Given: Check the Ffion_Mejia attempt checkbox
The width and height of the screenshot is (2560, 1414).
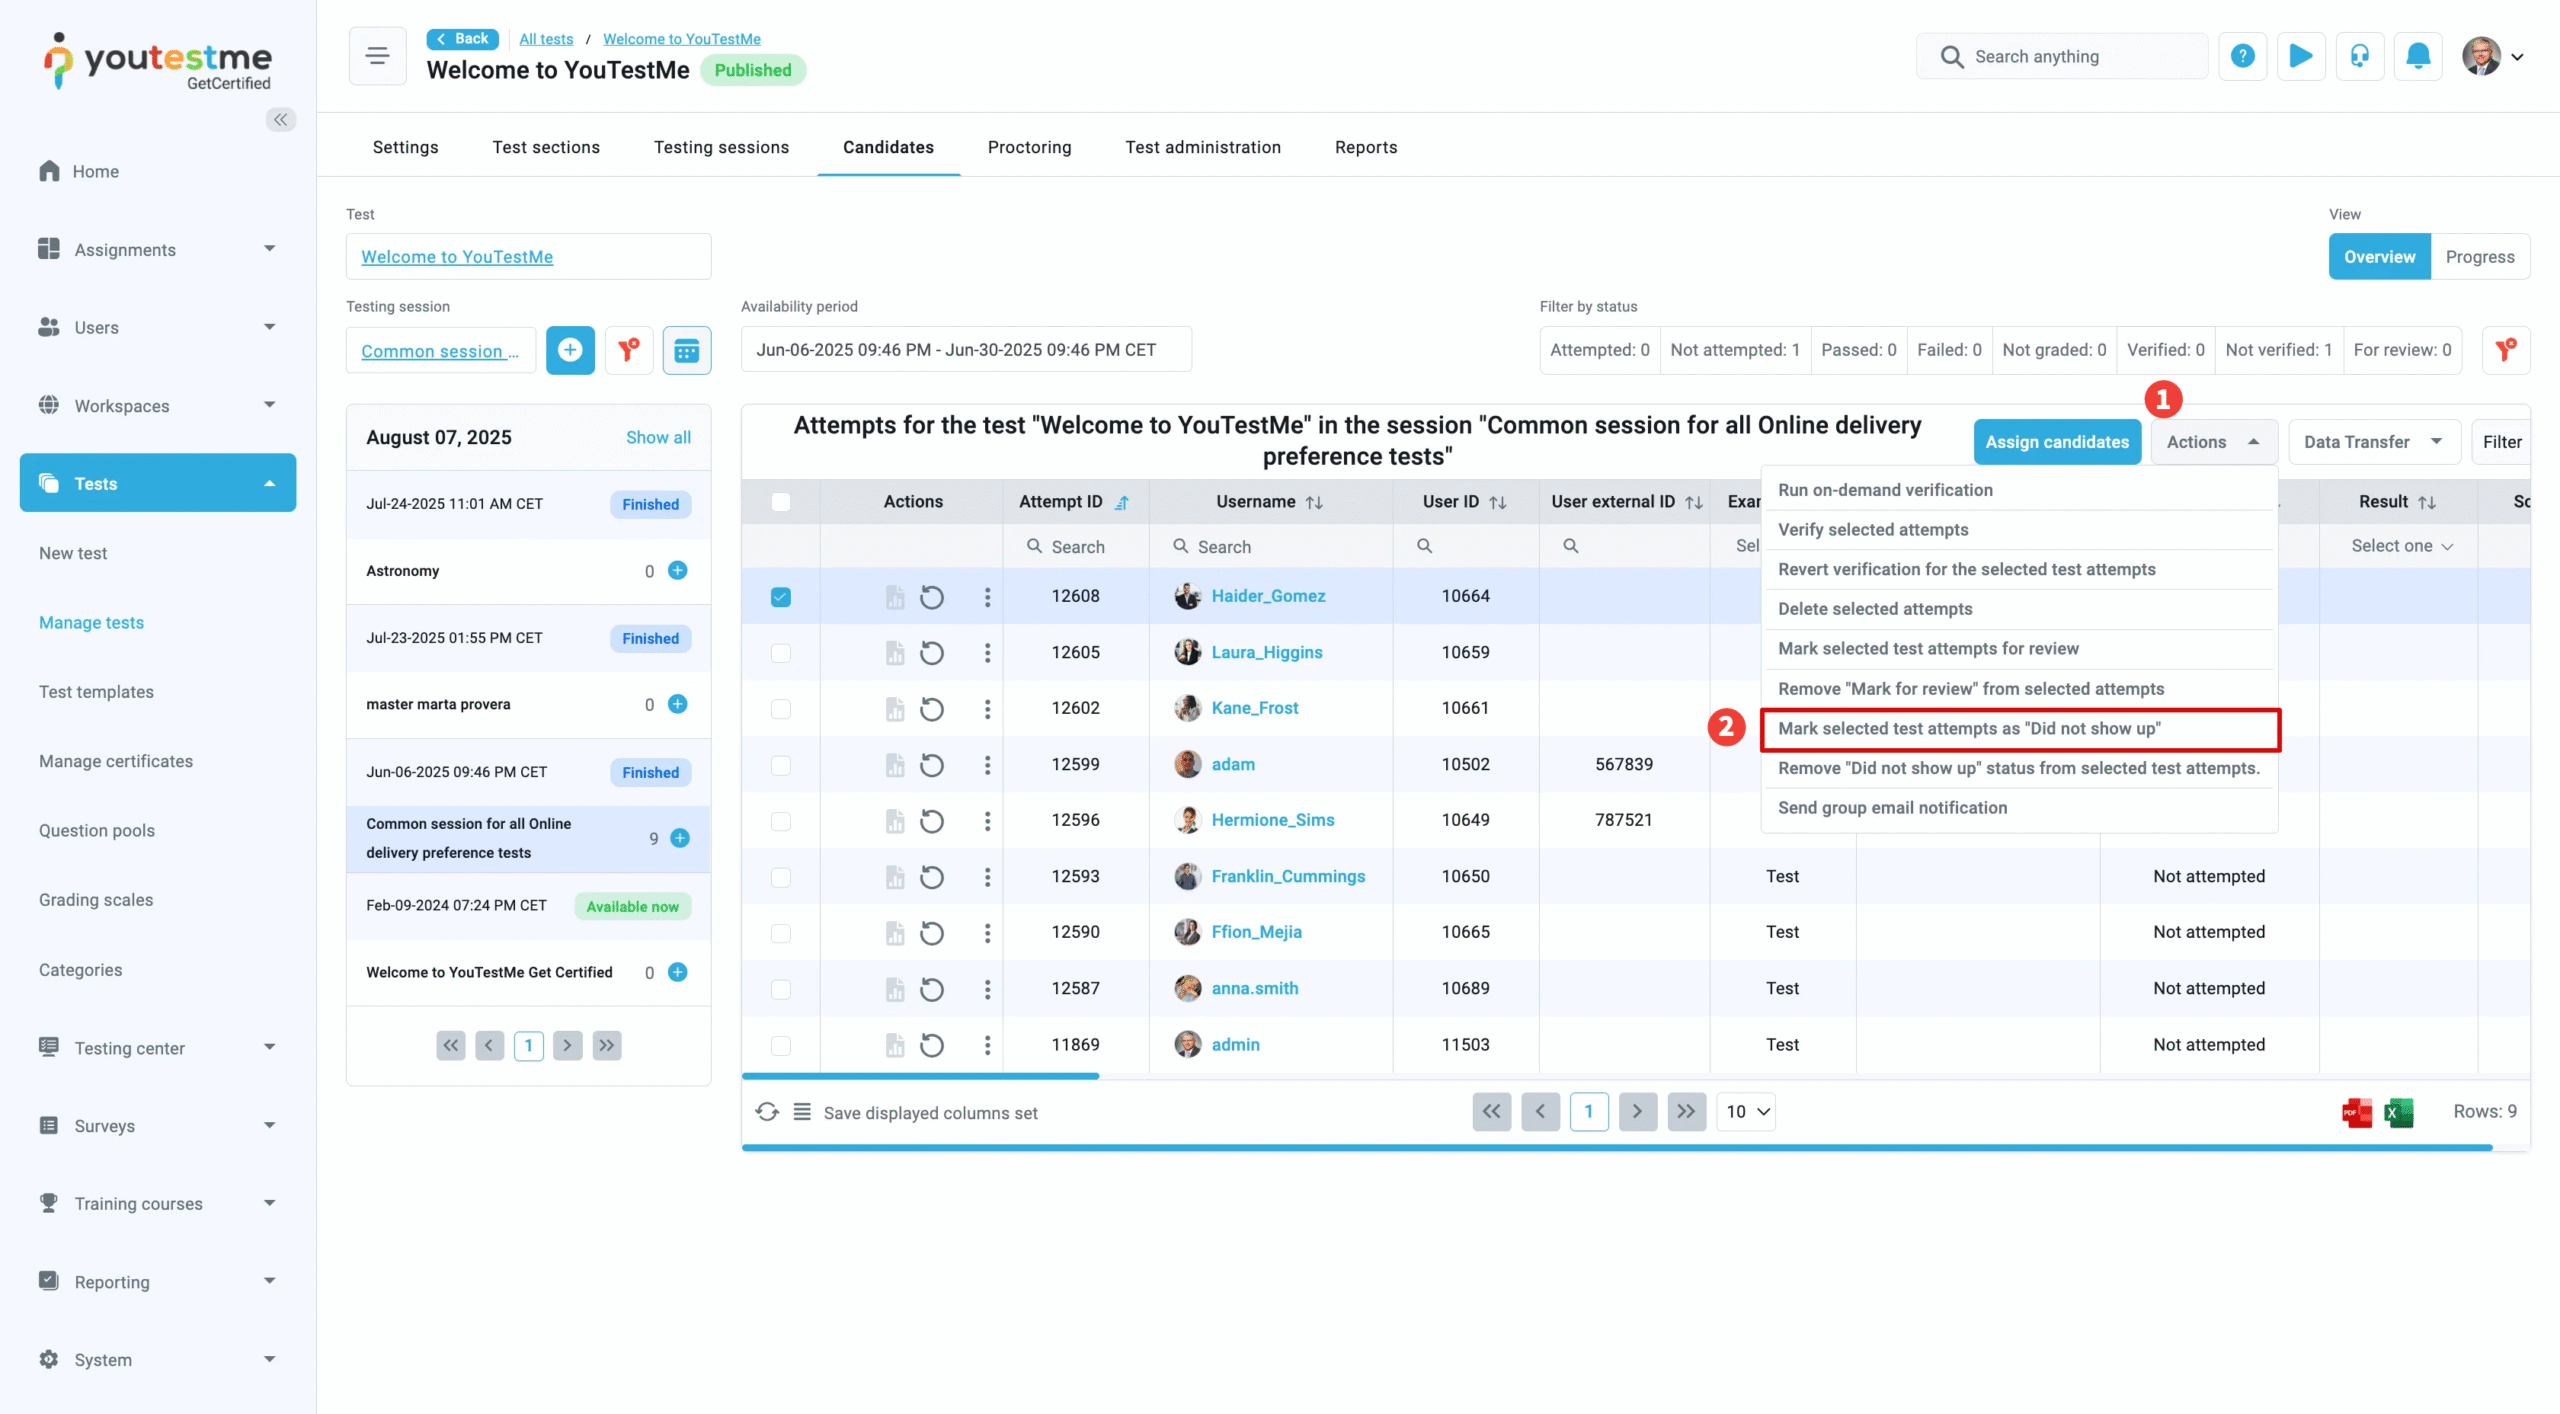Looking at the screenshot, I should pyautogui.click(x=781, y=933).
